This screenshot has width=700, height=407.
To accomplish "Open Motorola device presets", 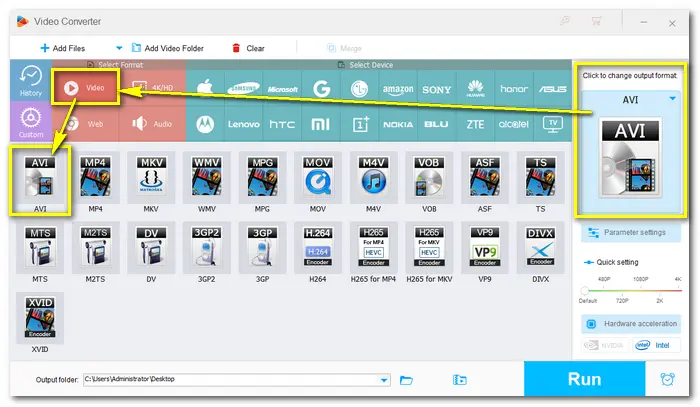I will click(205, 124).
